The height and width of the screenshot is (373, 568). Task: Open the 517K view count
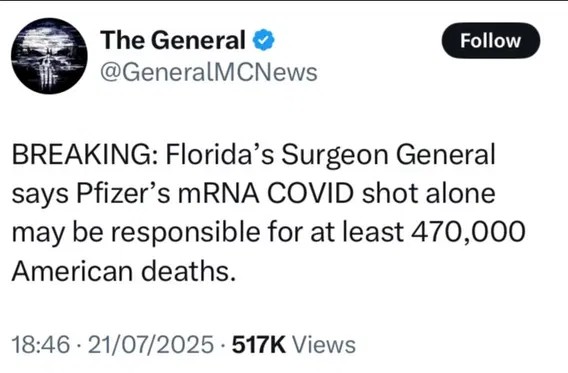click(x=259, y=344)
